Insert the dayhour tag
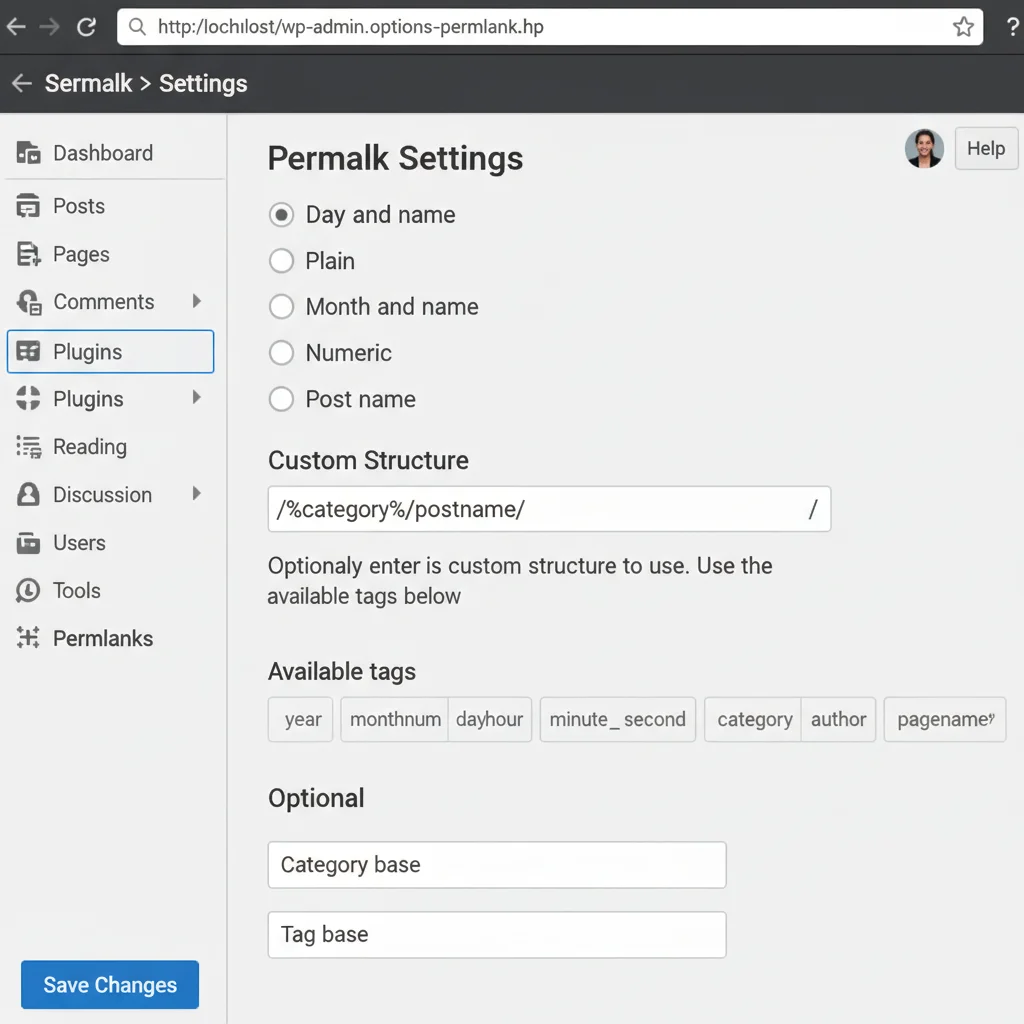 [x=490, y=719]
